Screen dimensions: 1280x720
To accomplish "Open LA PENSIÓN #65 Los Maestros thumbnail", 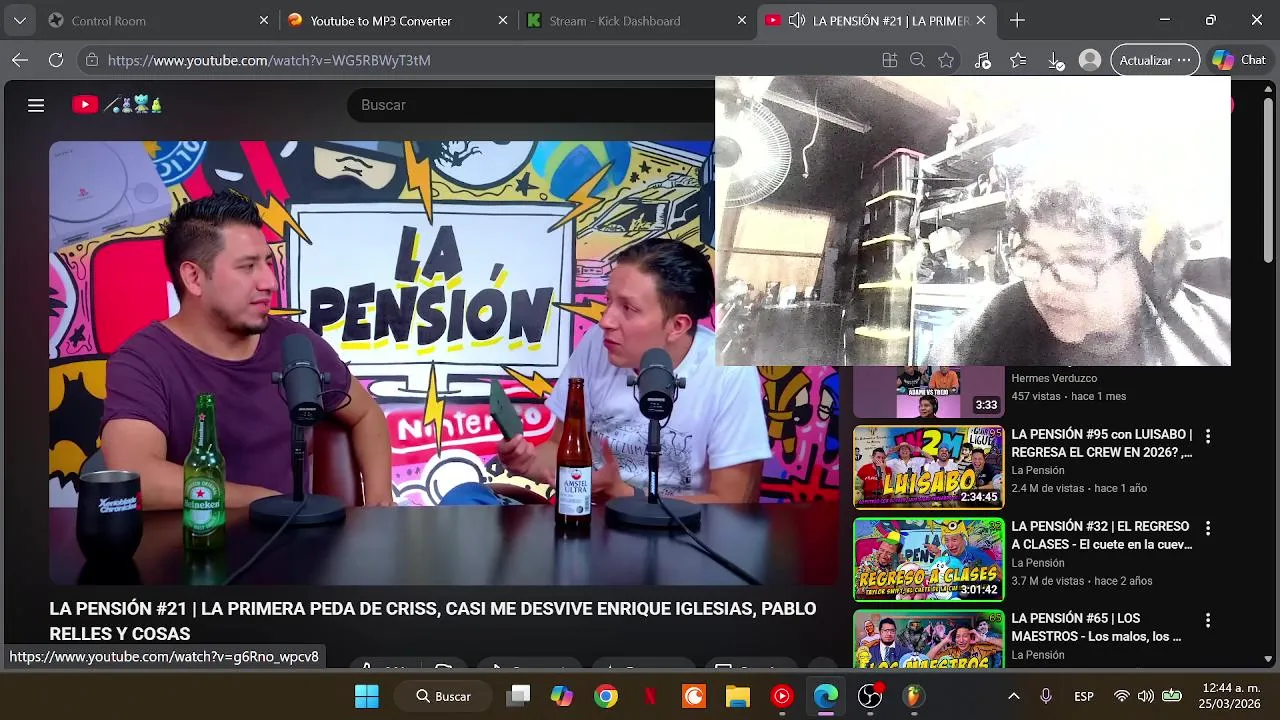I will tap(928, 639).
